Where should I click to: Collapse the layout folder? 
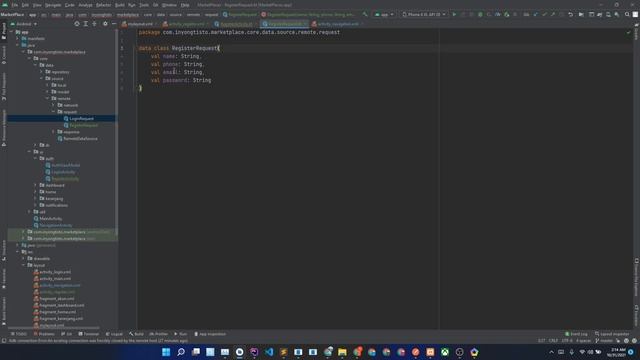[24, 265]
